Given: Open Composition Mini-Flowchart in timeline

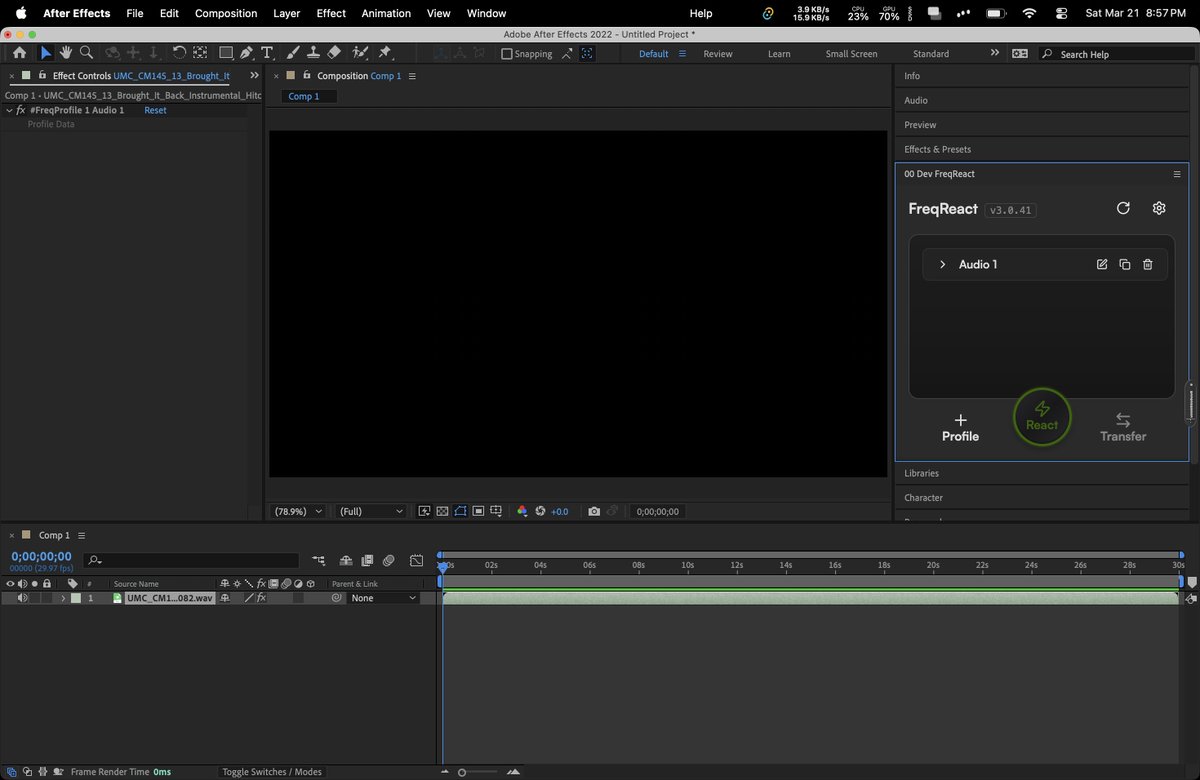Looking at the screenshot, I should pos(319,561).
